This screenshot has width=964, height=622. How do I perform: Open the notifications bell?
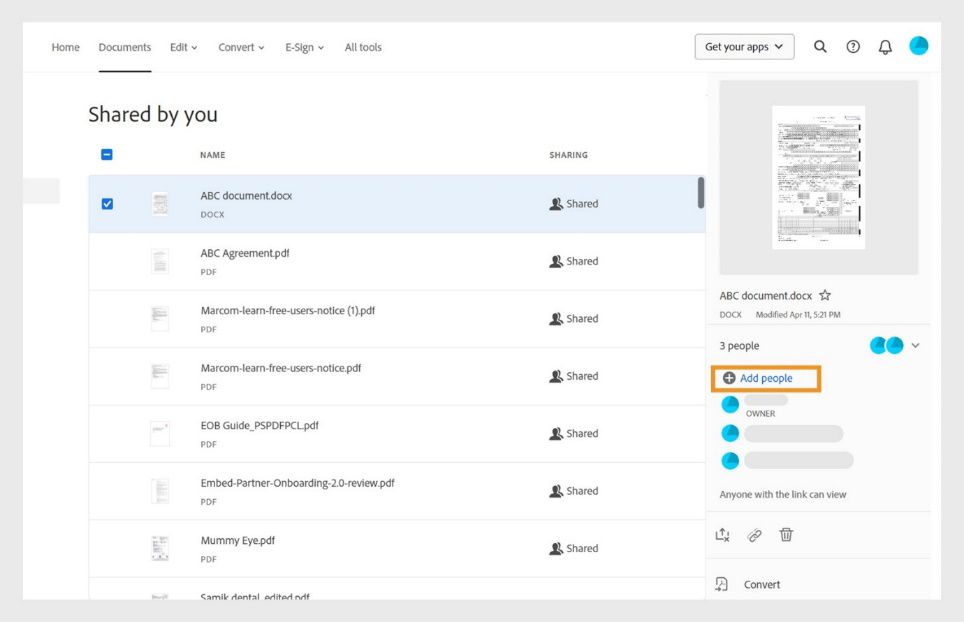[x=885, y=47]
